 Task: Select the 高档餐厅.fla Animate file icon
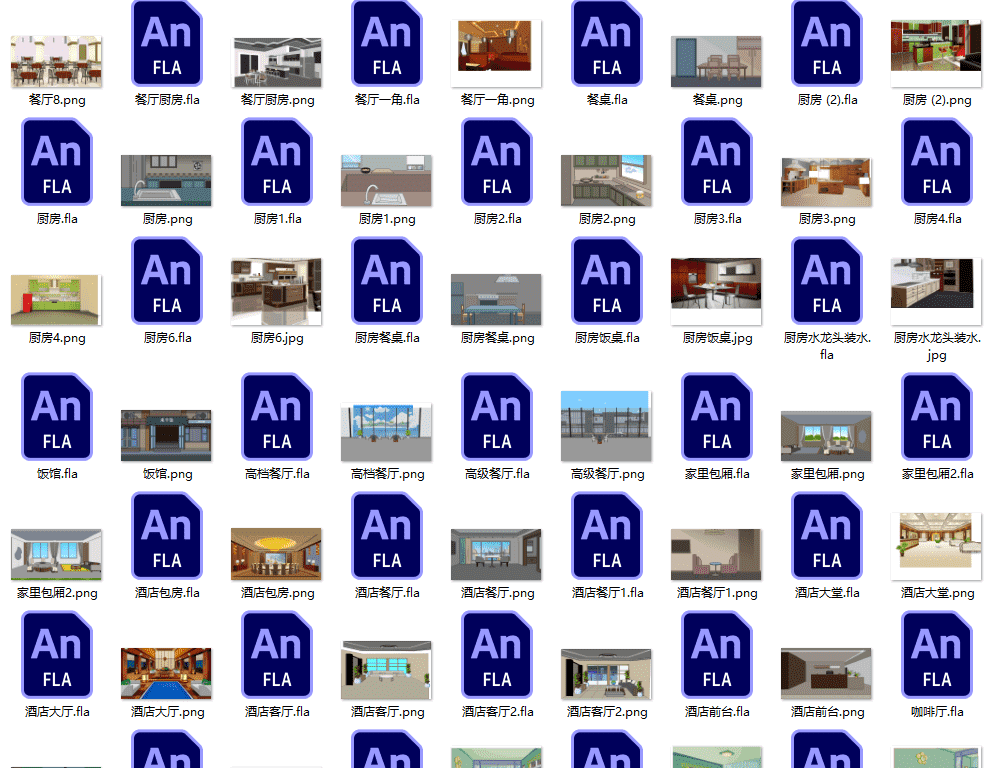pos(277,417)
